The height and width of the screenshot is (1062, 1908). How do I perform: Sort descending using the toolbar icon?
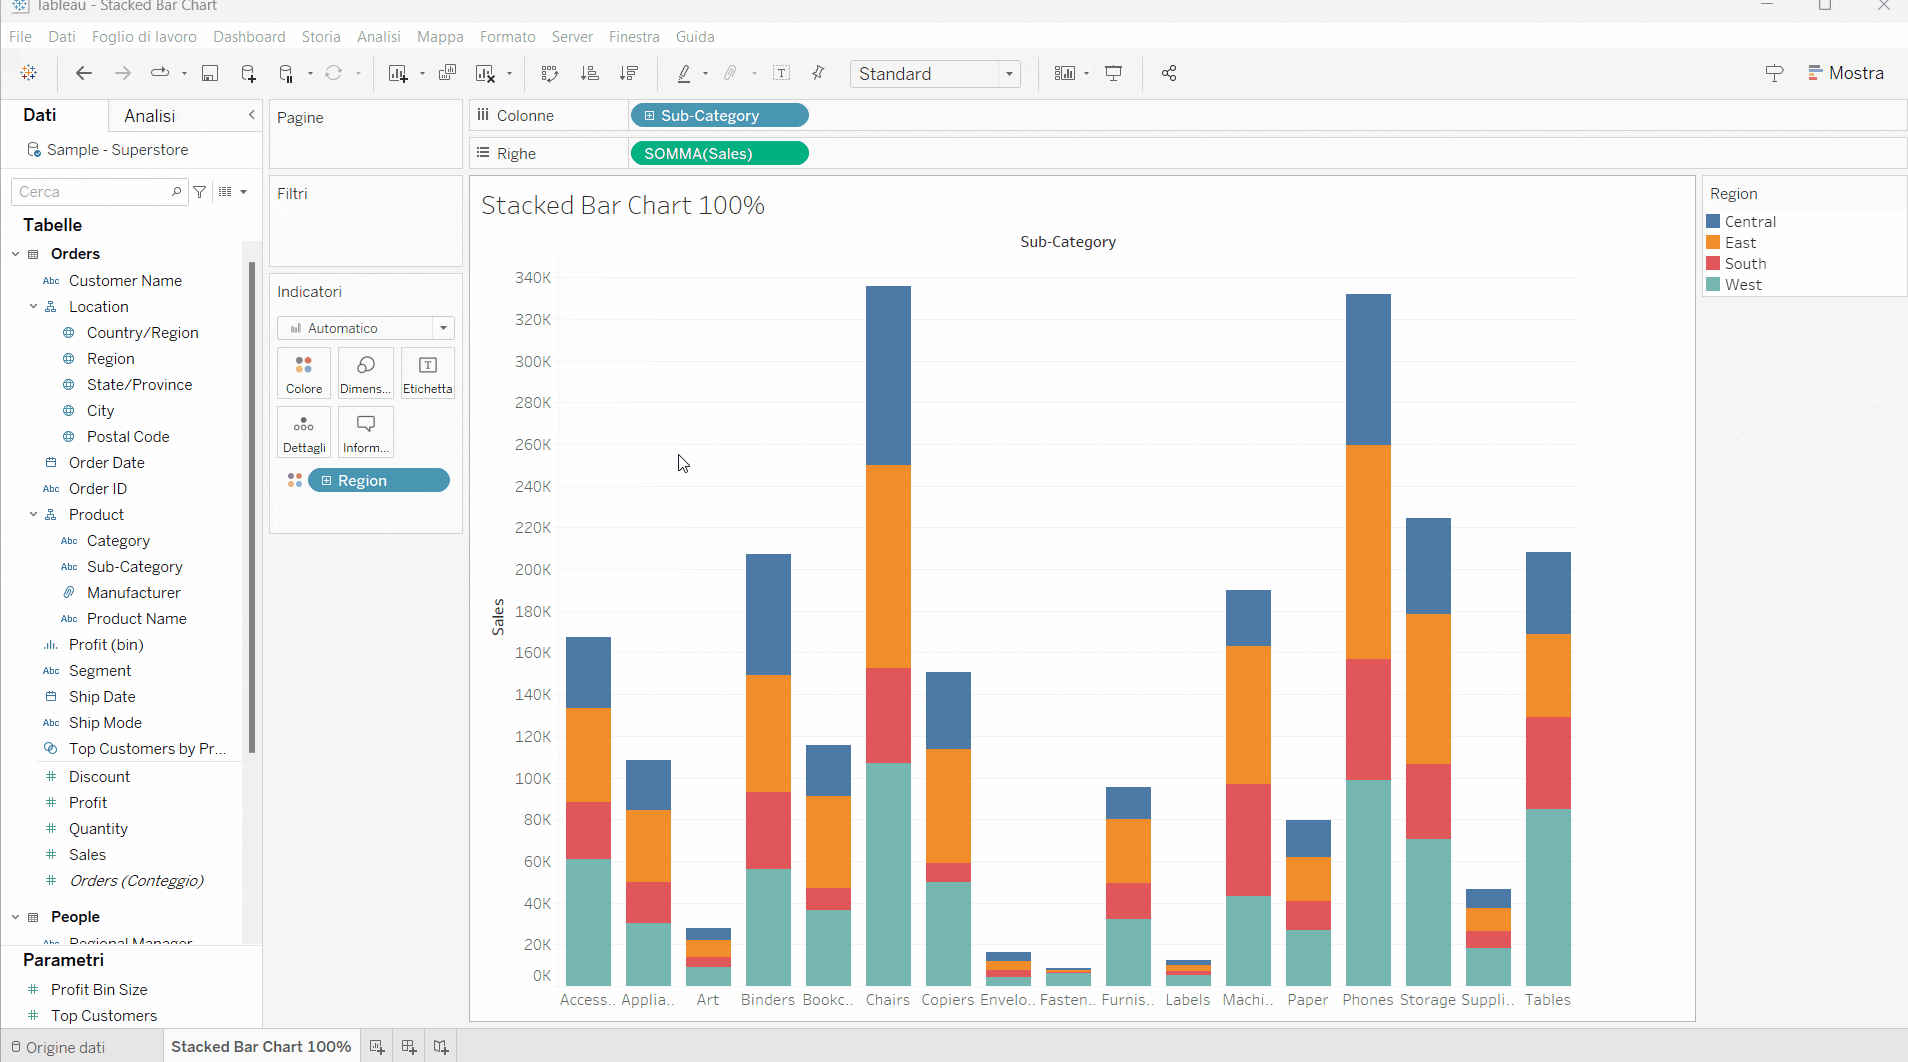630,73
